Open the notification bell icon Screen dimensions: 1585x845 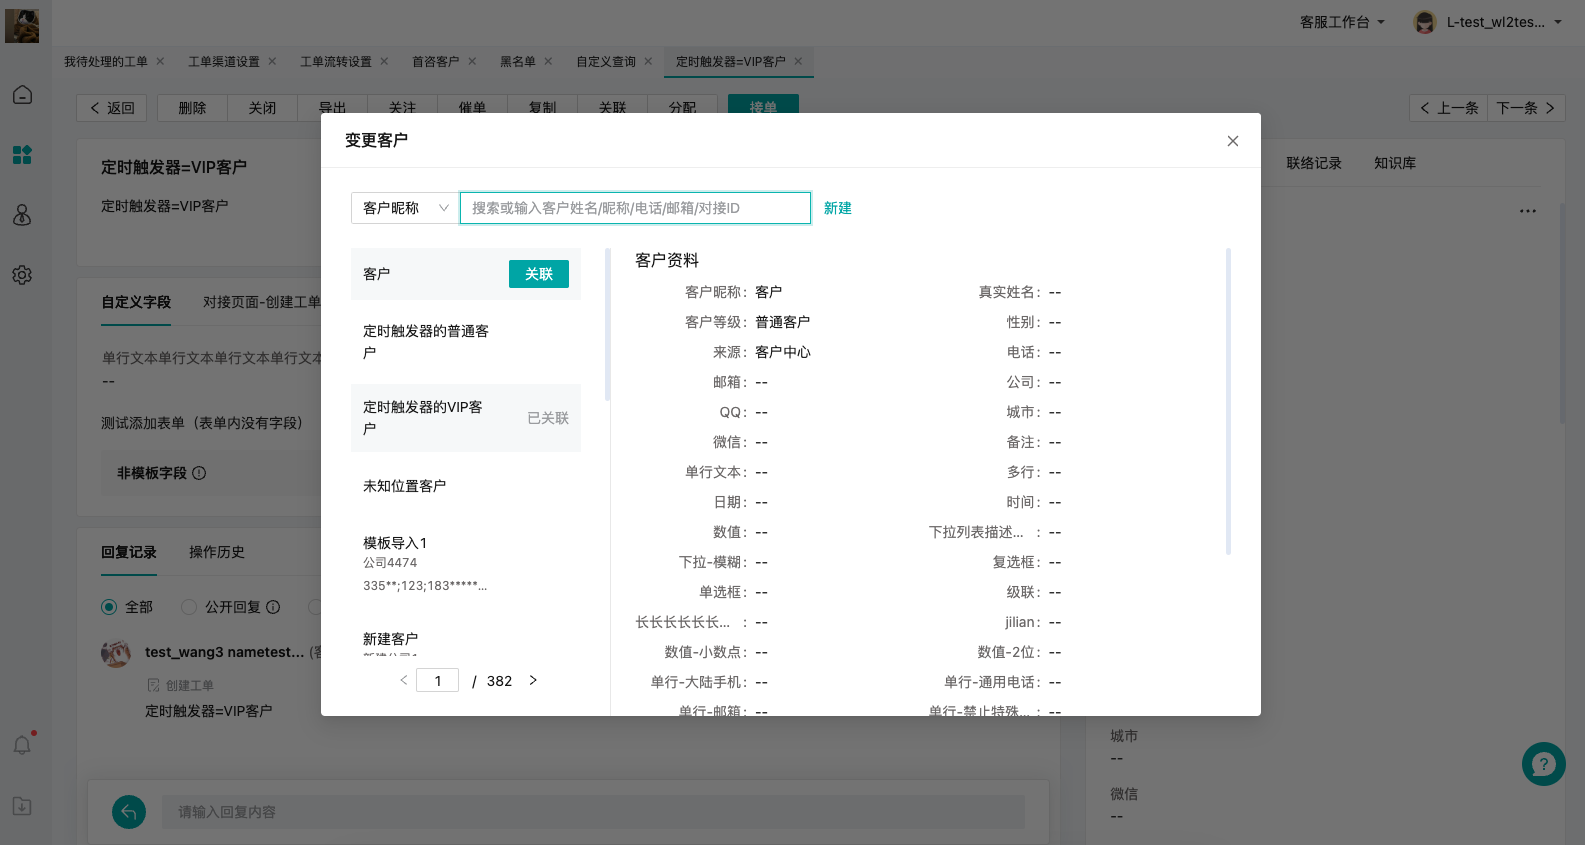(22, 745)
